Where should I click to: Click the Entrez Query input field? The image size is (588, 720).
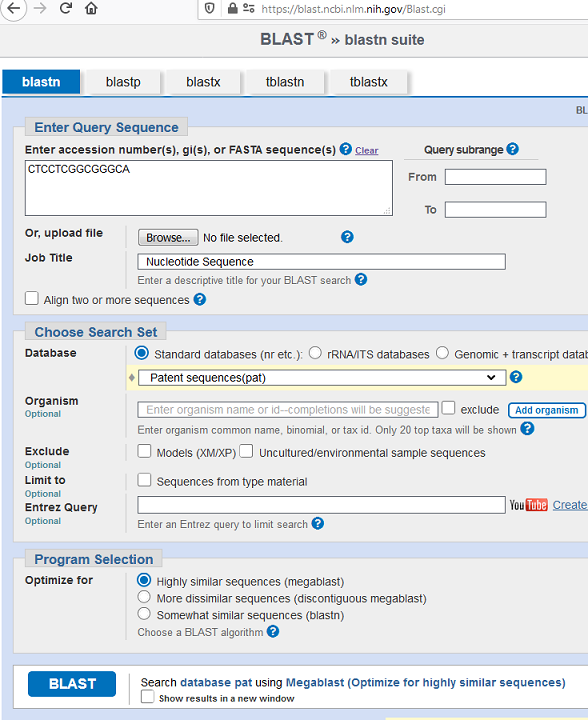pyautogui.click(x=322, y=505)
